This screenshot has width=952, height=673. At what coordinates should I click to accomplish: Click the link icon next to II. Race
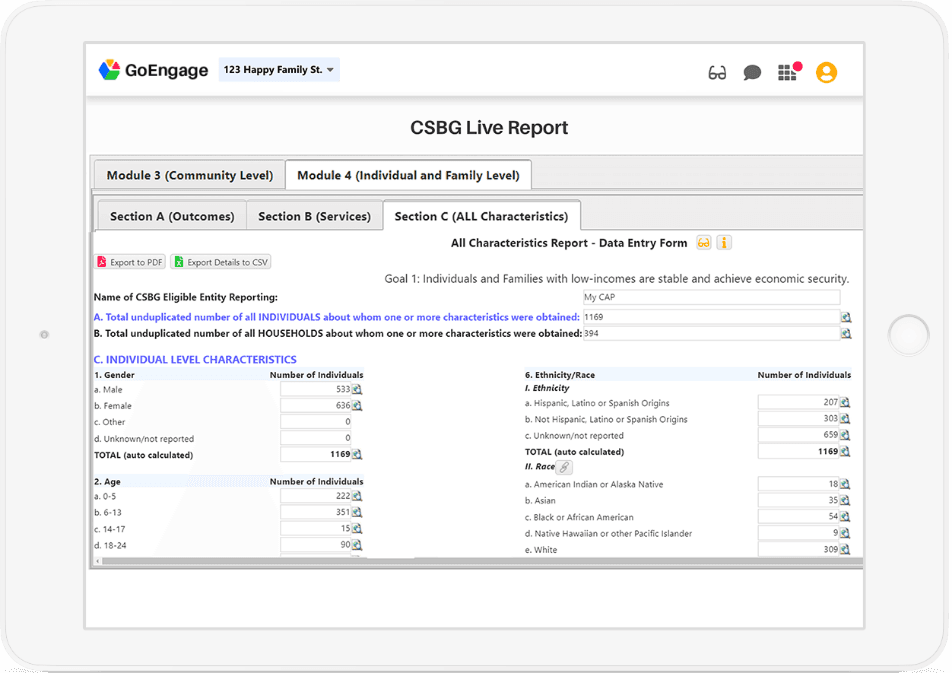tap(564, 467)
